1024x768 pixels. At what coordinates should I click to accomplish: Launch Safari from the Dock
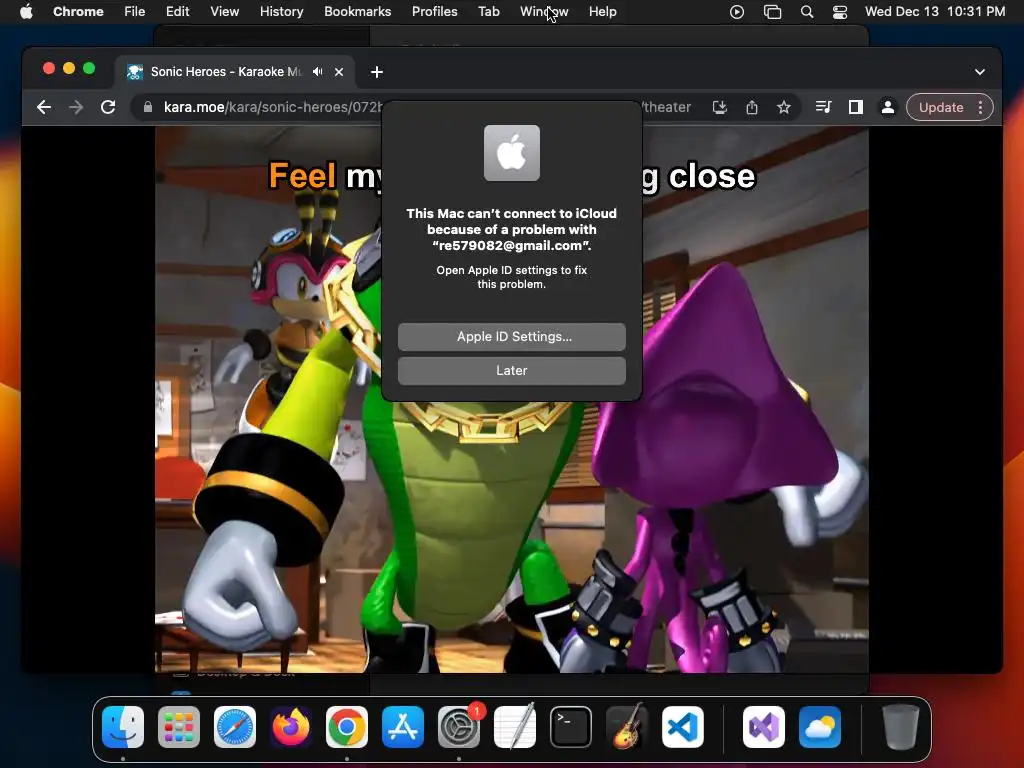point(235,727)
